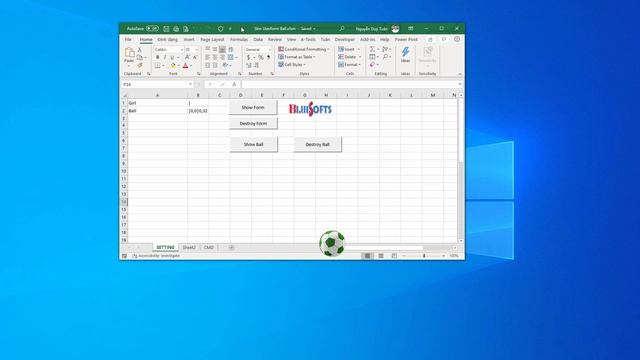Click the Paste icon
This screenshot has width=640, height=360.
tap(129, 53)
